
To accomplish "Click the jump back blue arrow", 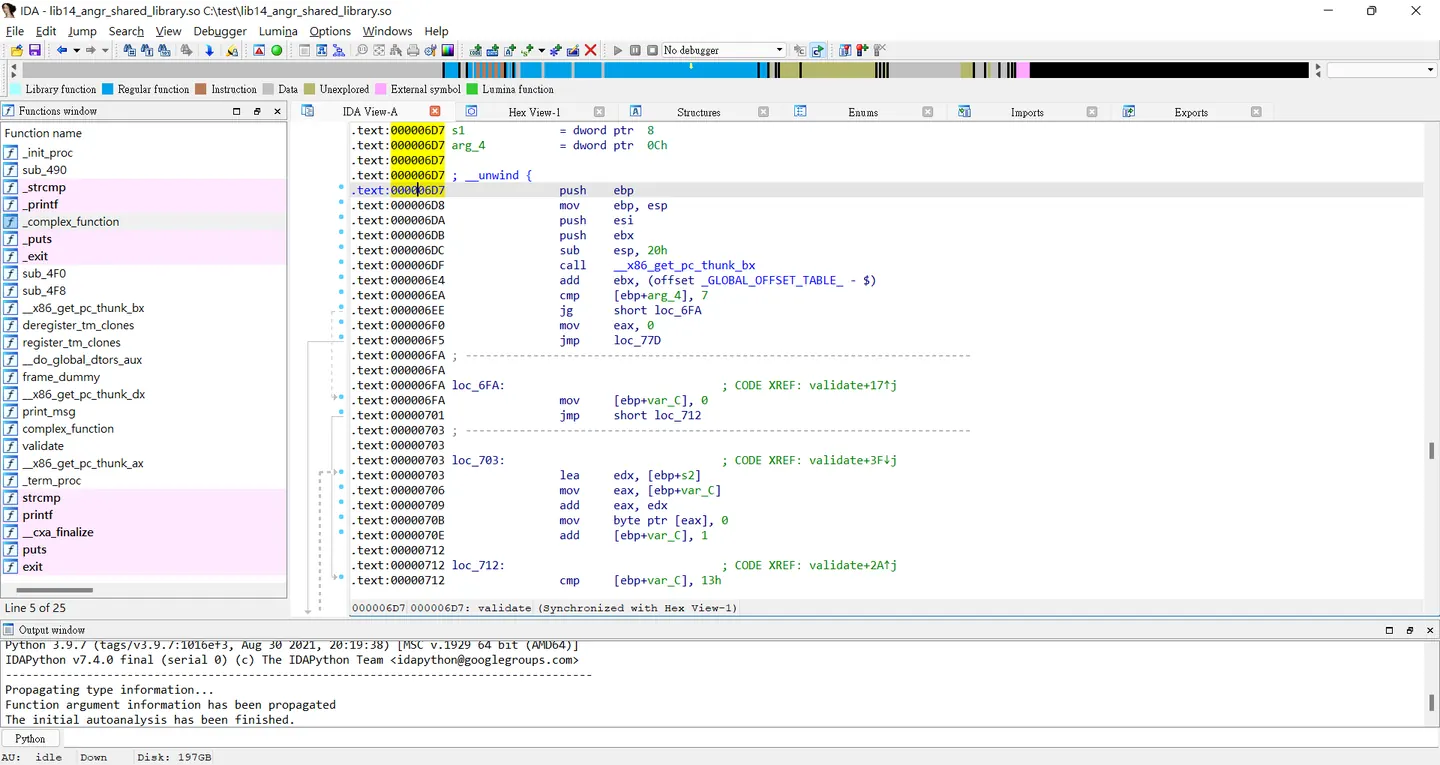I will coord(62,50).
